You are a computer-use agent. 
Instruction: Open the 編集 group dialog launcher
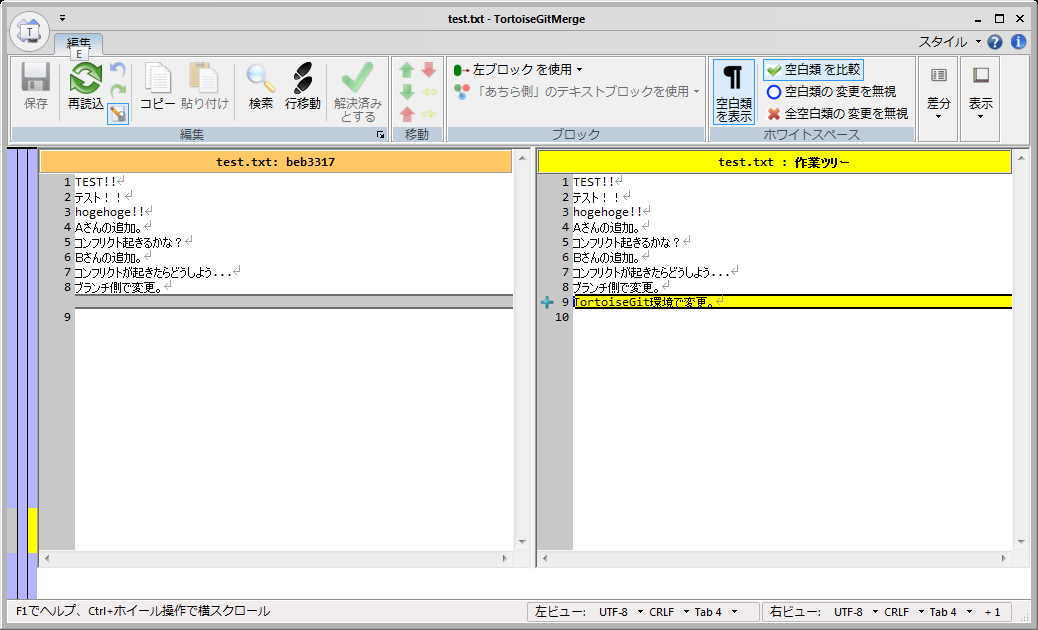[x=381, y=134]
